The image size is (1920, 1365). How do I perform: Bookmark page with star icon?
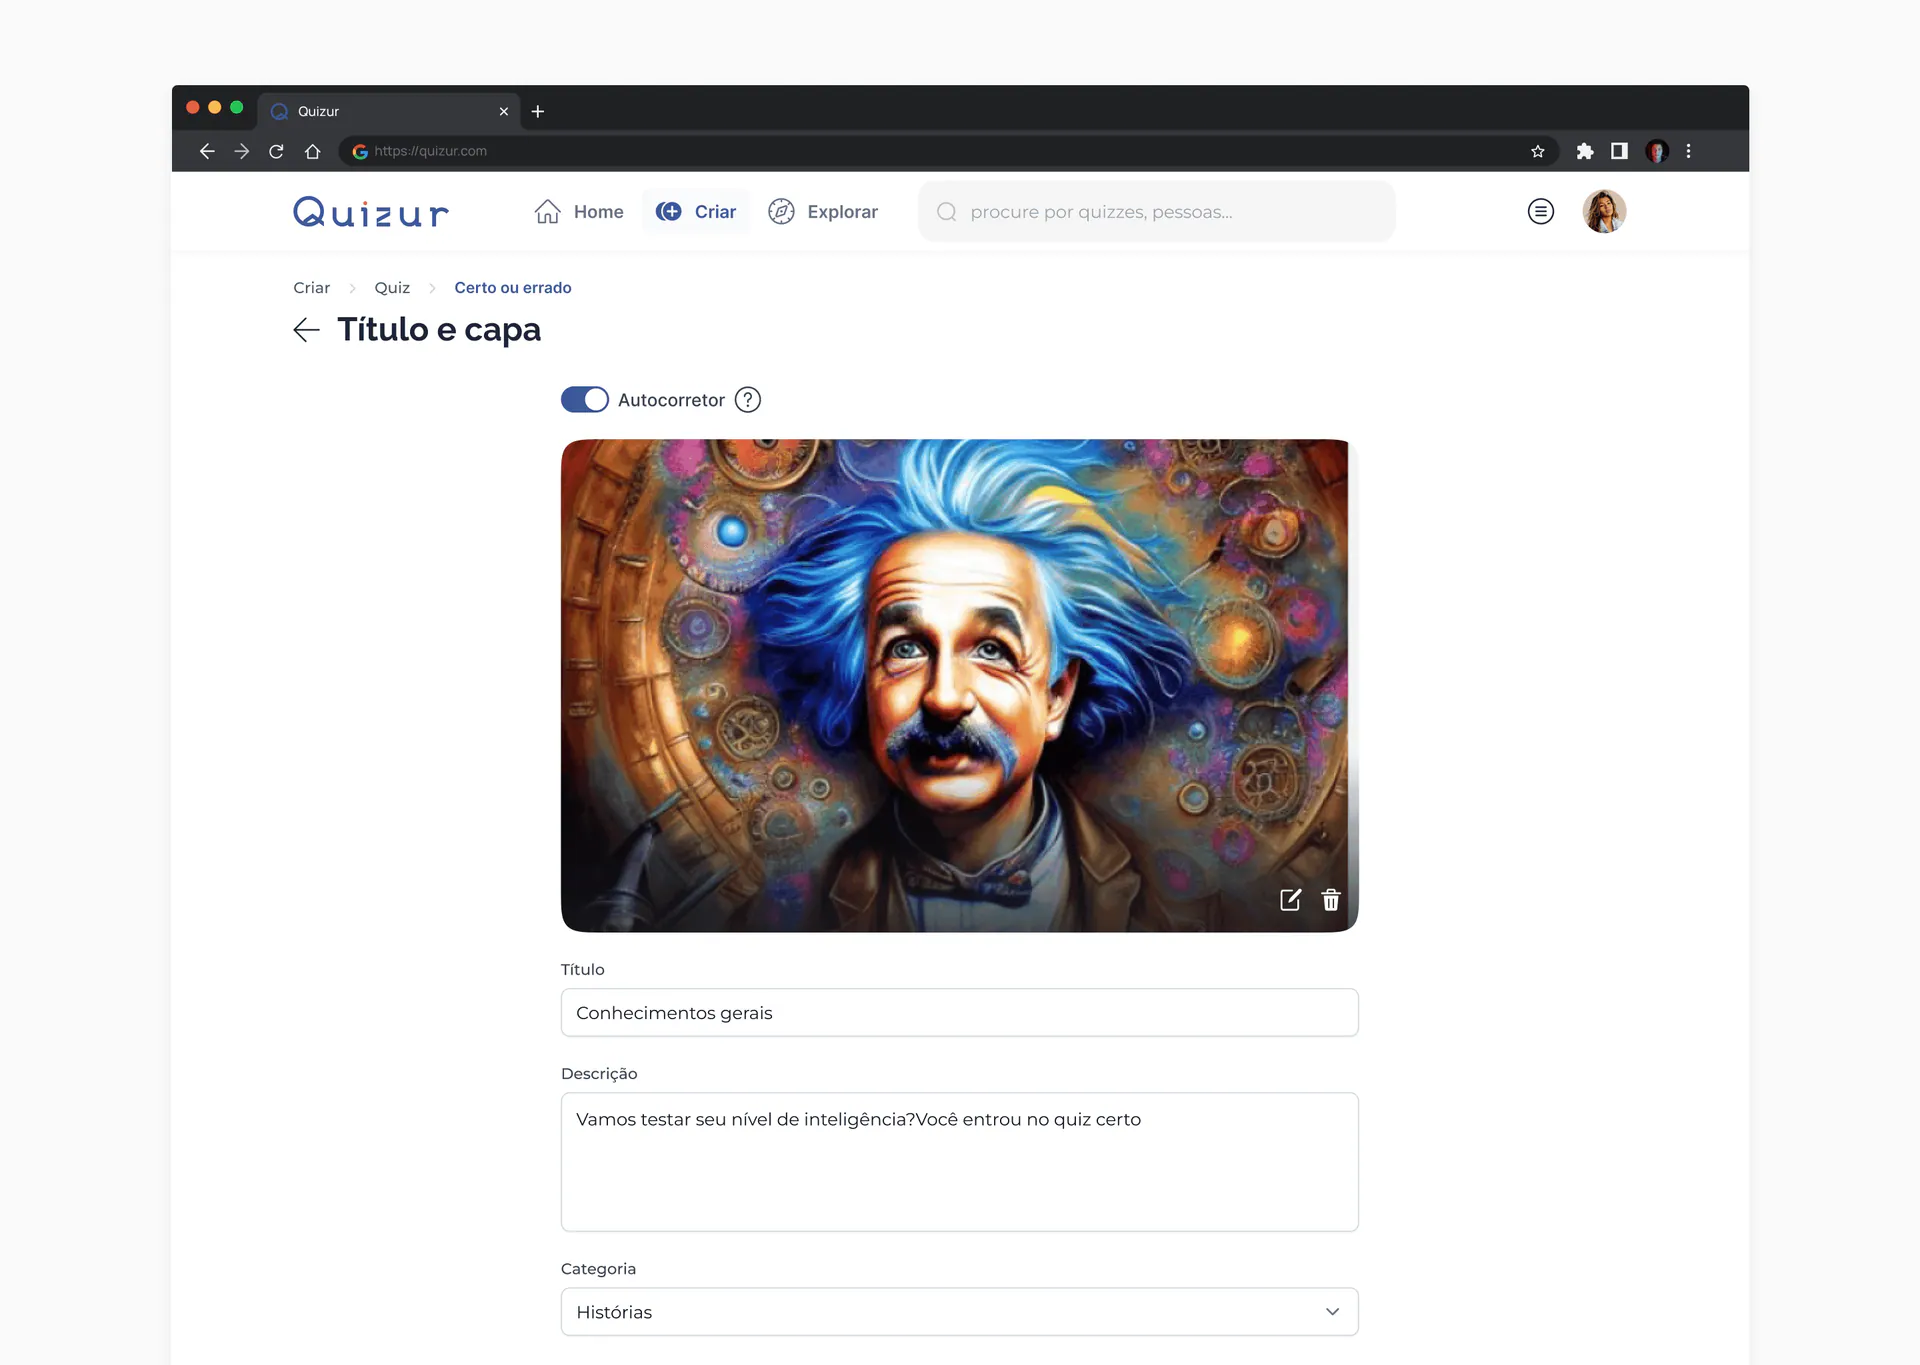1538,151
